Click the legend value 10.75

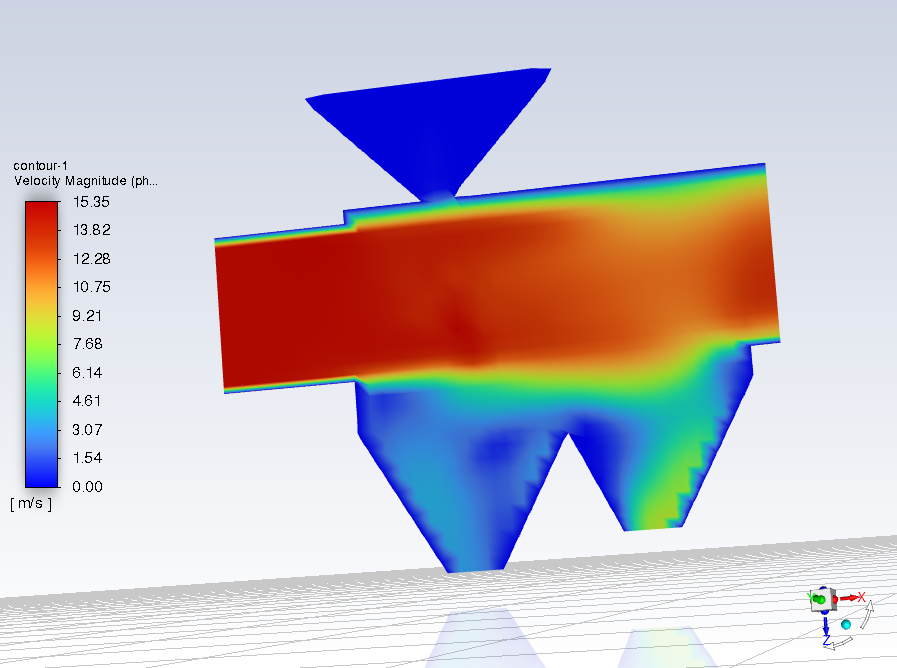pyautogui.click(x=92, y=287)
